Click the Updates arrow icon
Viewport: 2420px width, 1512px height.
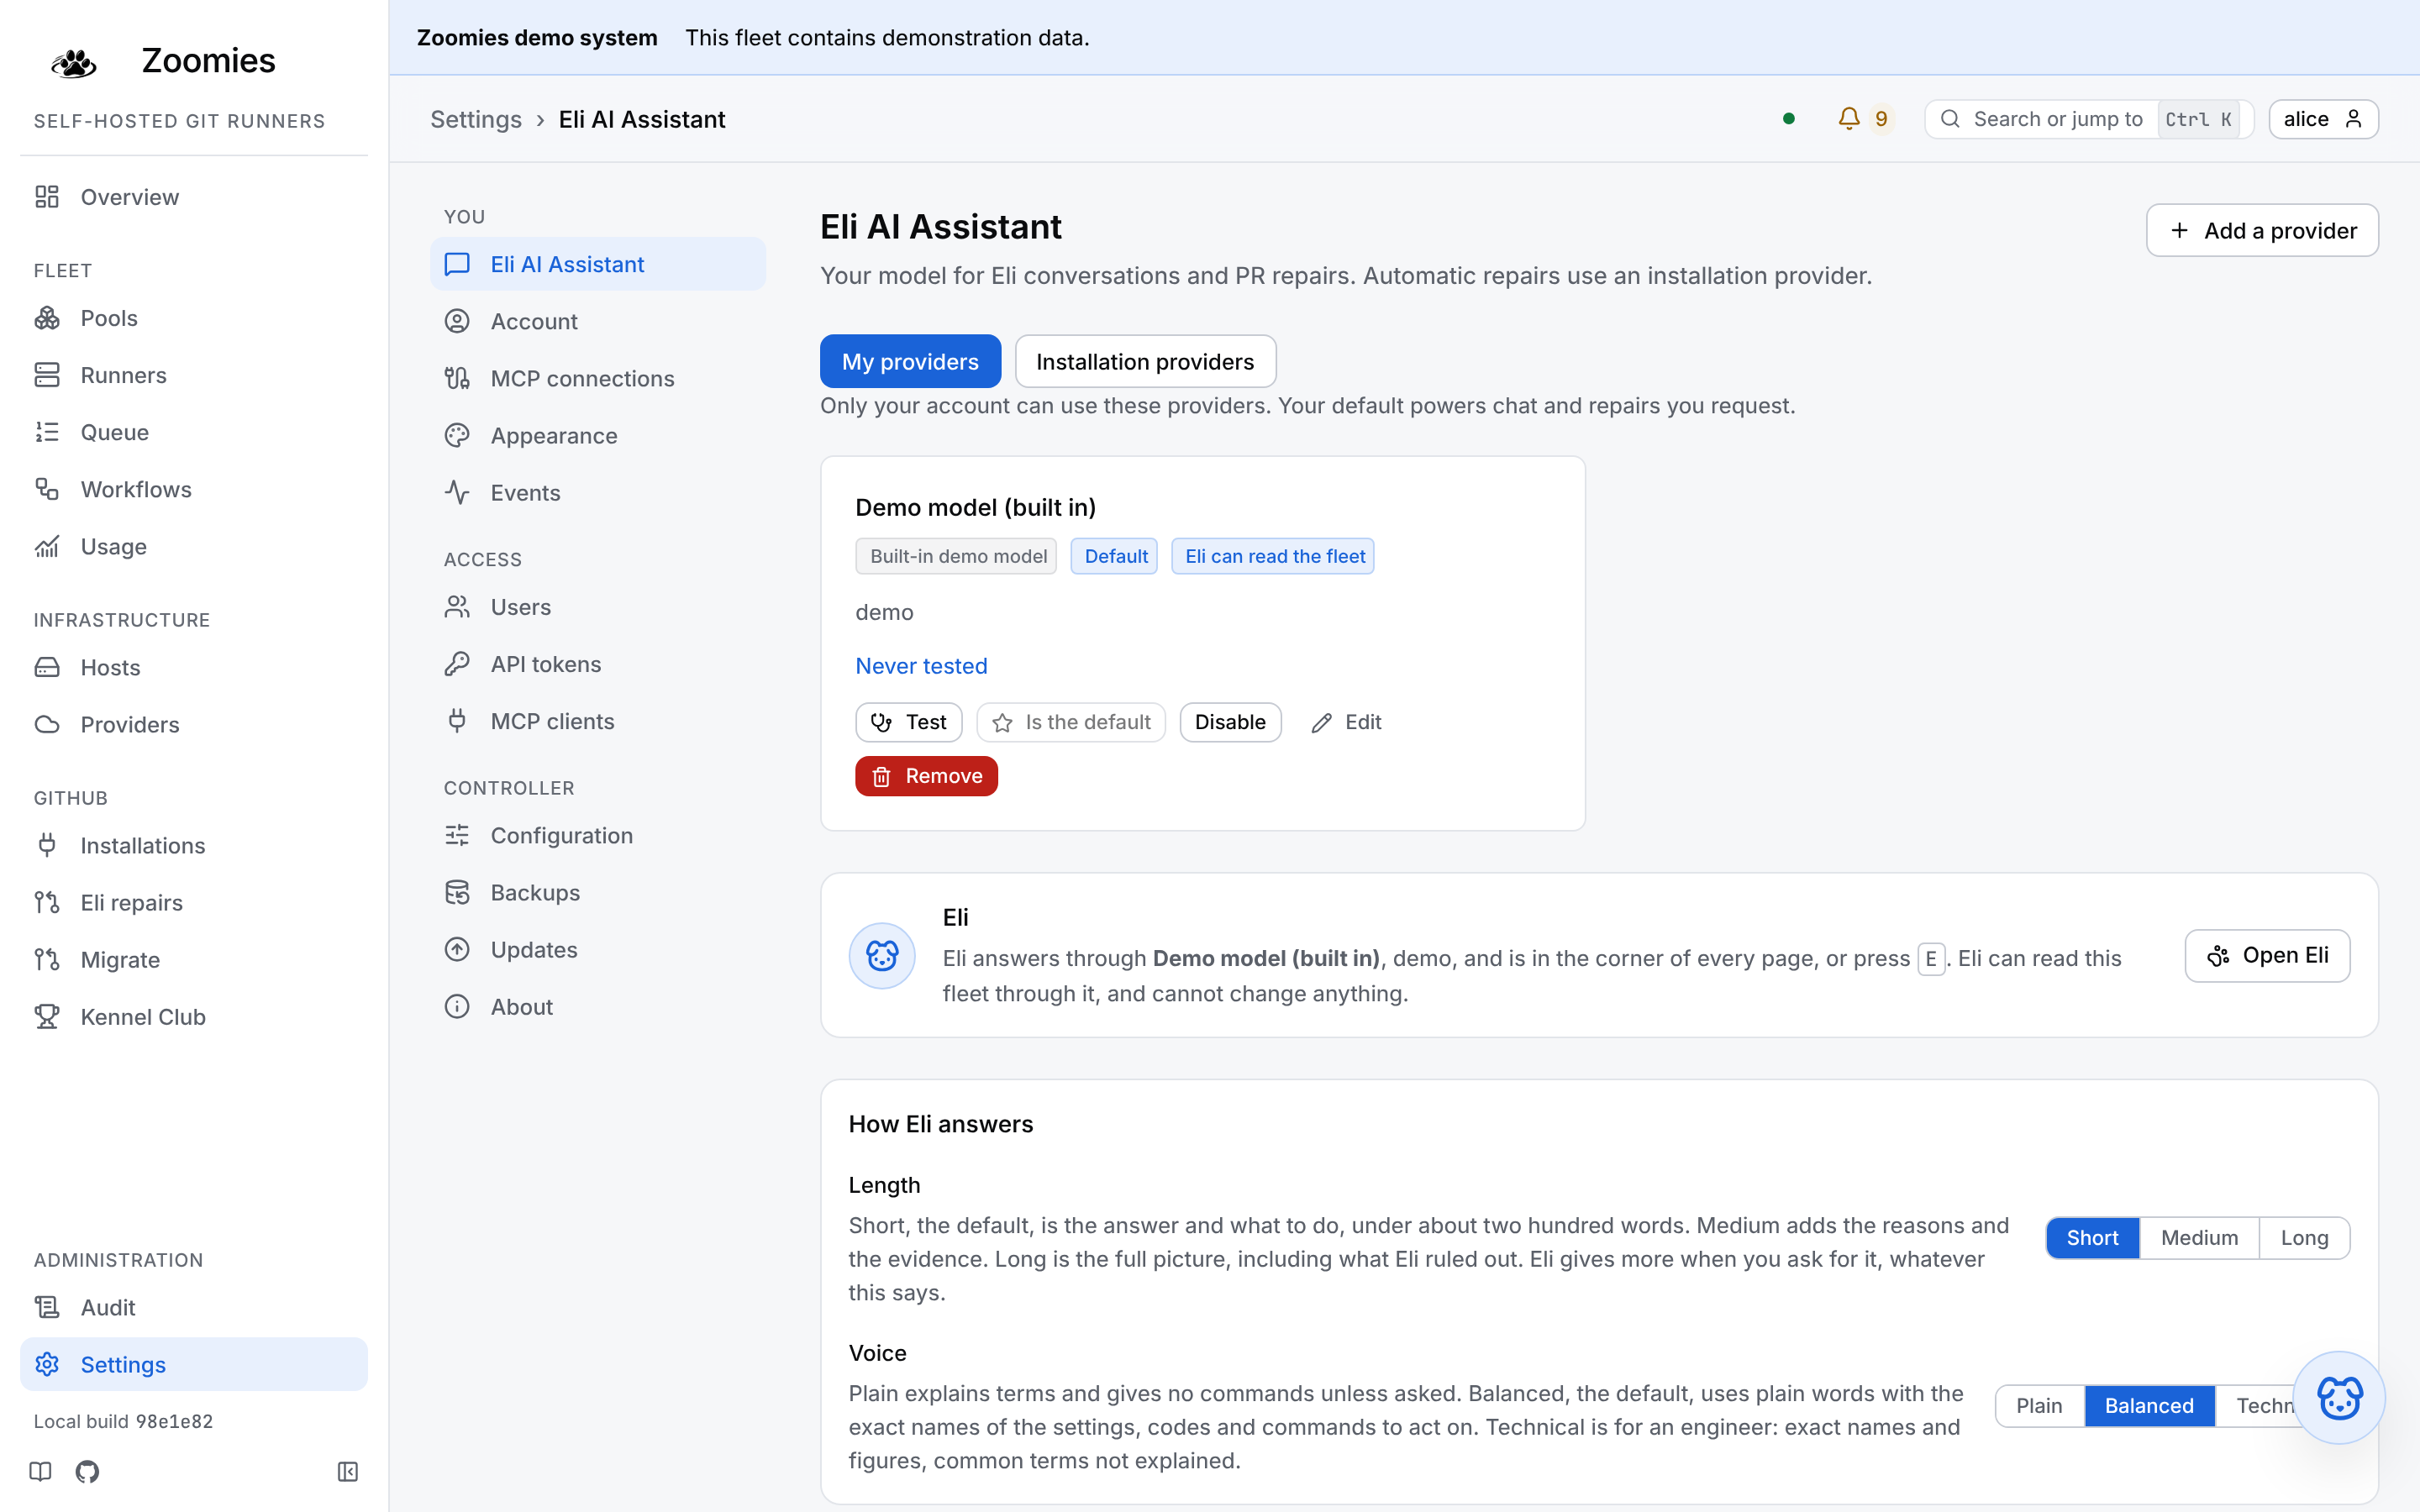coord(457,949)
